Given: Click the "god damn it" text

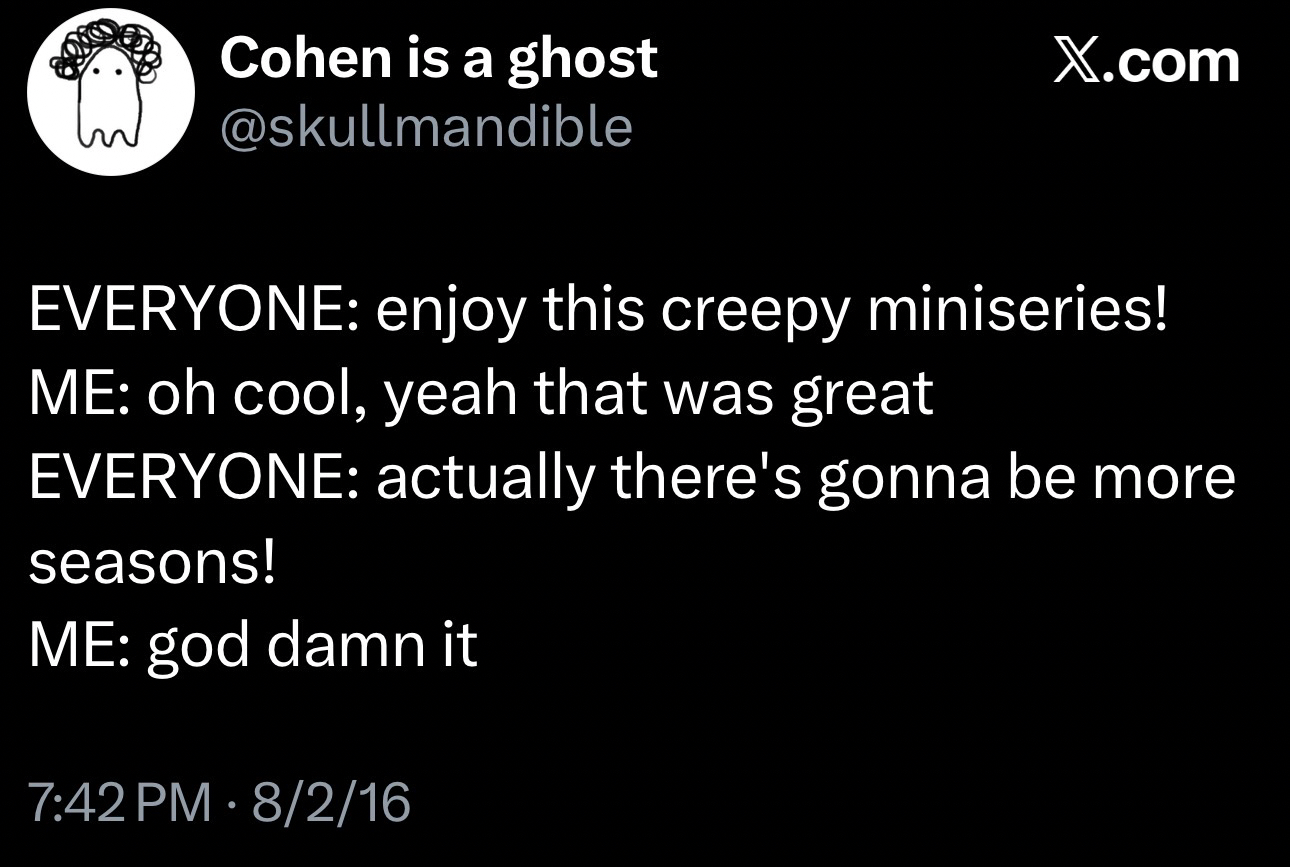Looking at the screenshot, I should point(313,646).
